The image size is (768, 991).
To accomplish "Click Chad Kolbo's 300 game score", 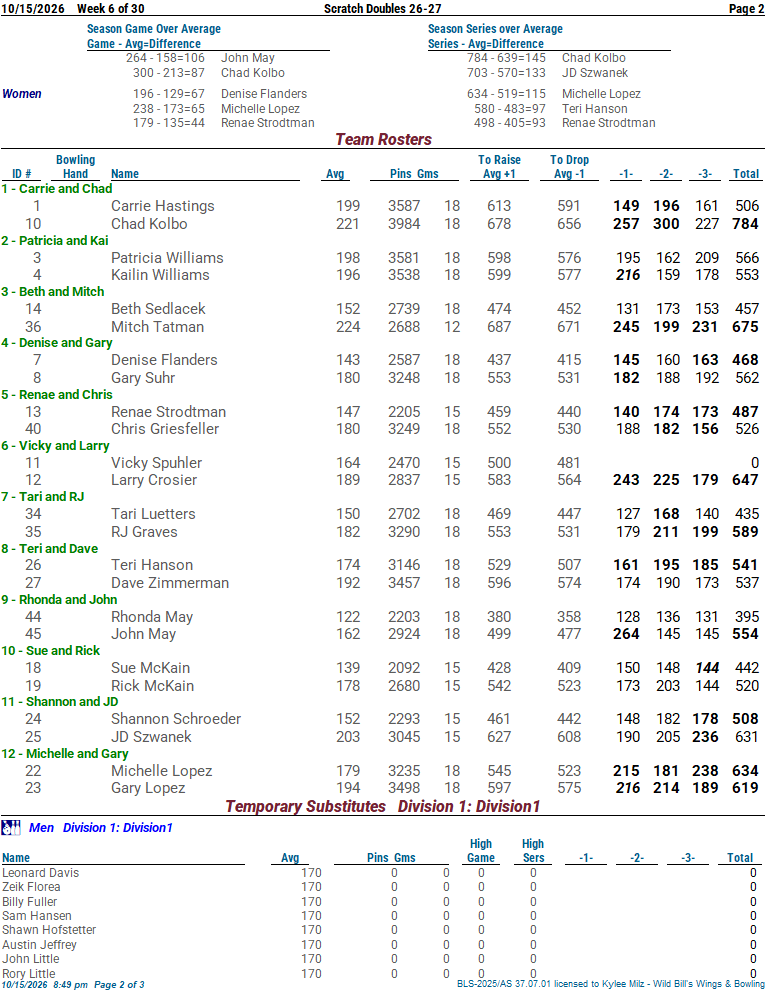I will tap(666, 224).
